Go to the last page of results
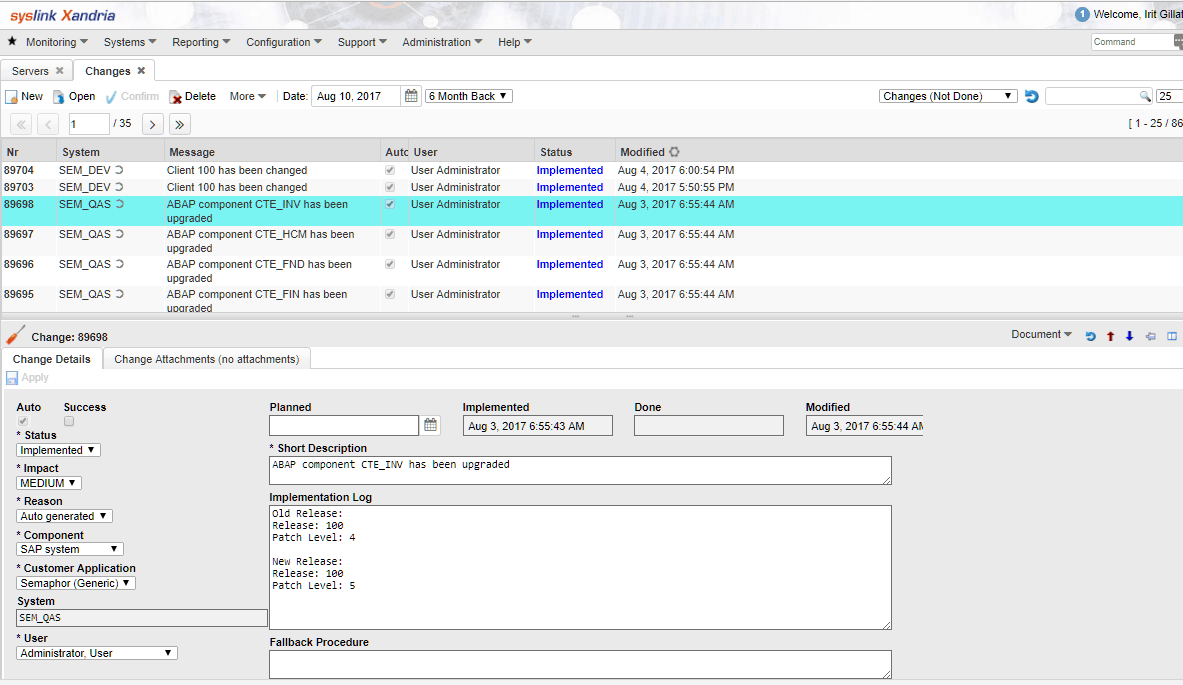Viewport: 1183px width, 685px height. click(x=179, y=124)
